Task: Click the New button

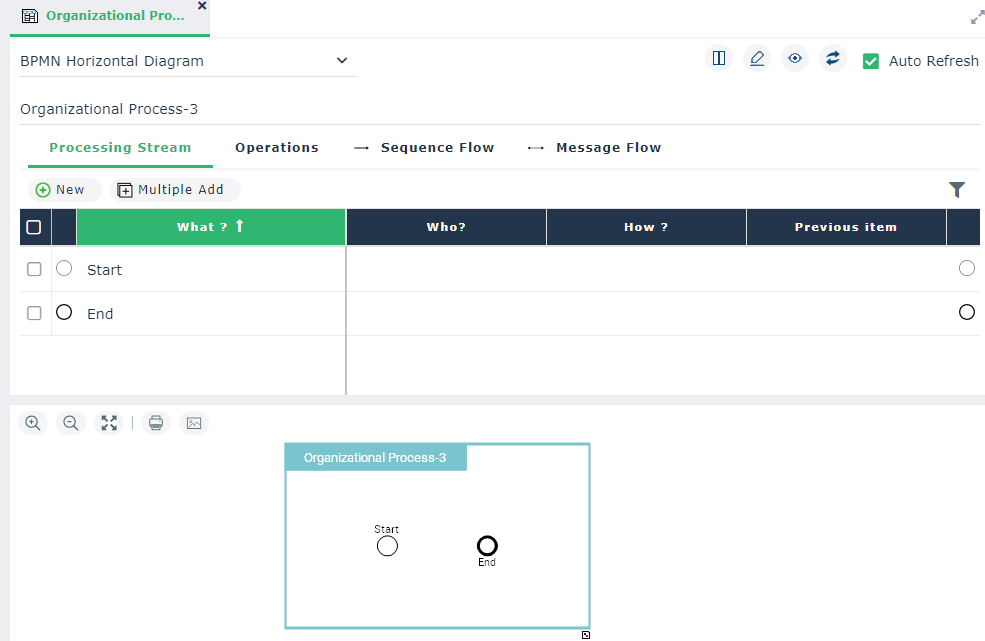Action: [x=61, y=190]
